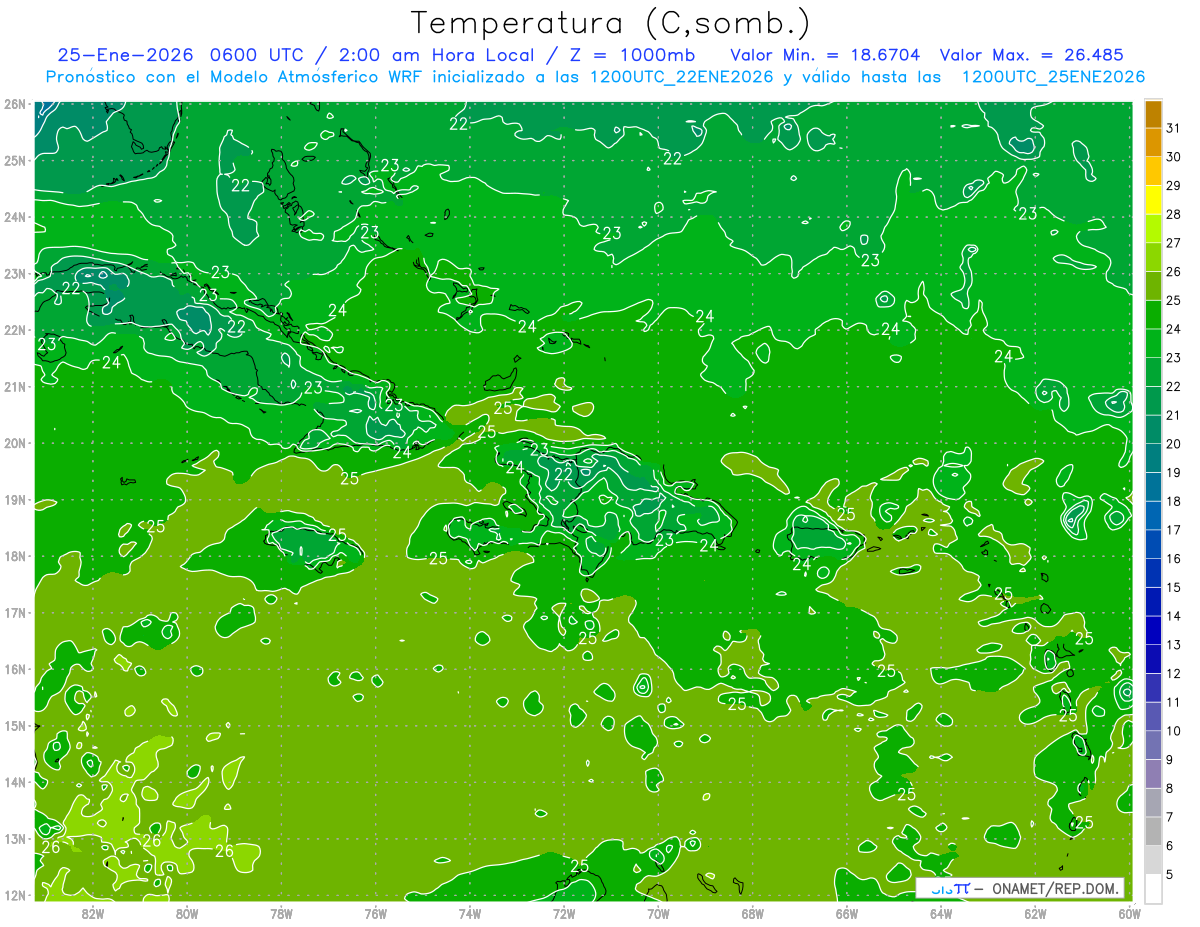Screen dimensions: 1200x927
Task: Click the colorbar legend value 10
Action: click(1173, 731)
